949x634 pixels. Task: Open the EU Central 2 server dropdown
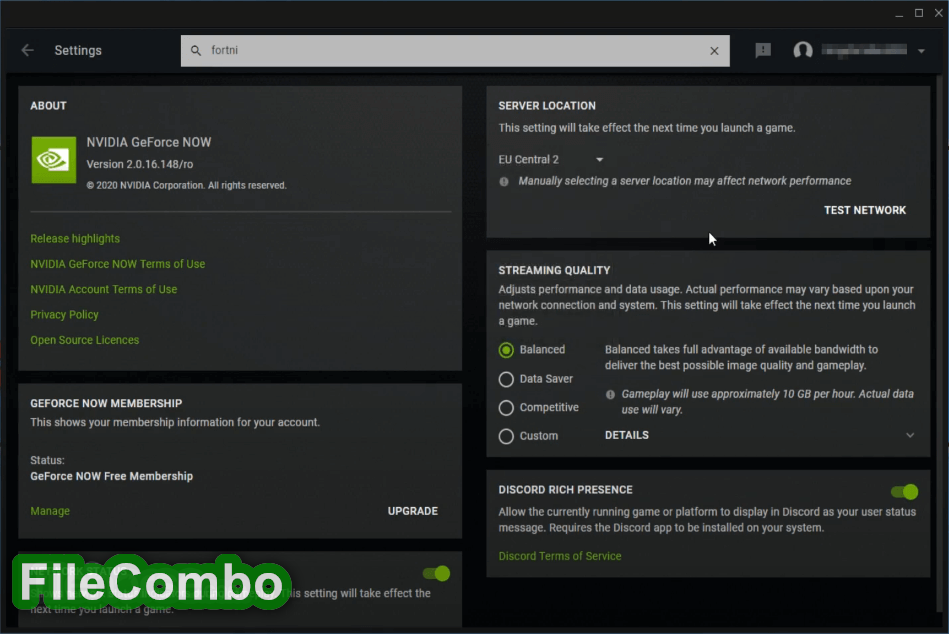(551, 160)
